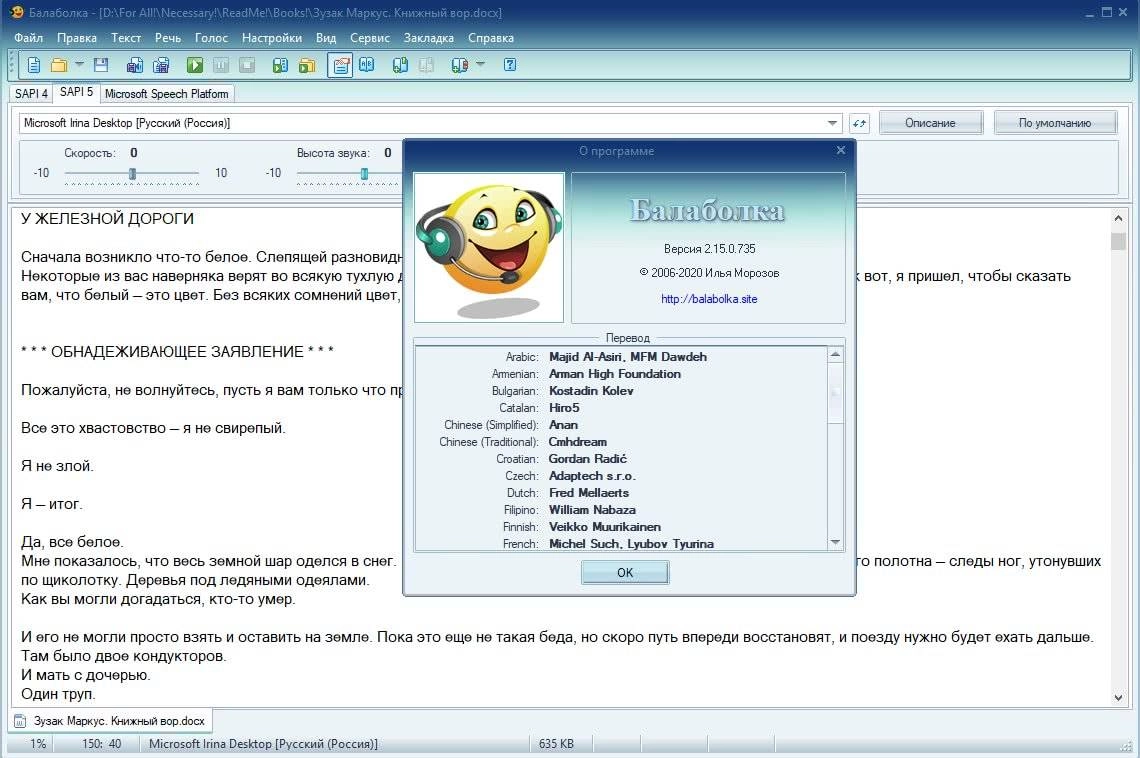Click the folders with green play arrow icon

307,65
